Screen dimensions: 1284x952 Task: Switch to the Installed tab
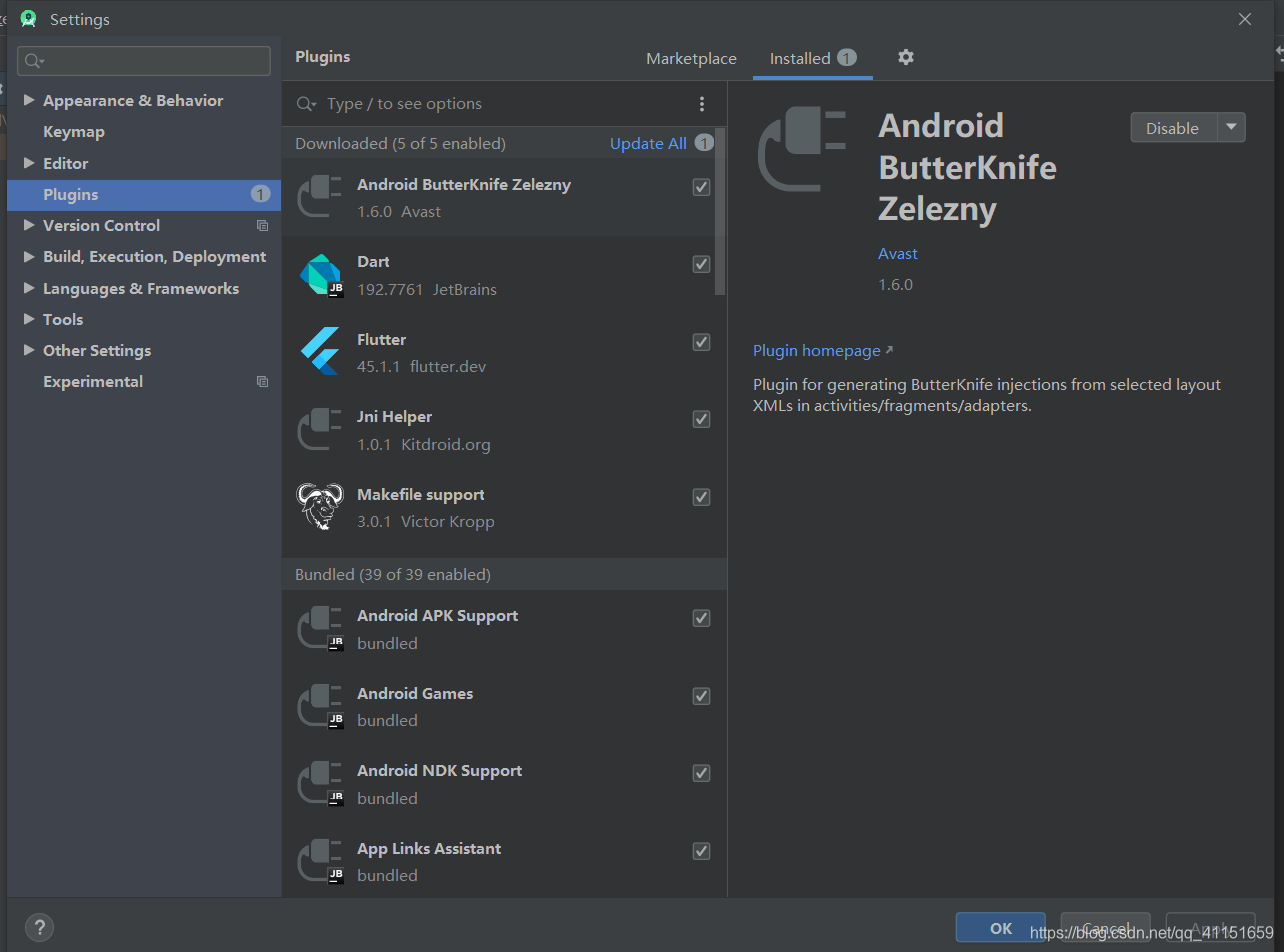tap(813, 58)
